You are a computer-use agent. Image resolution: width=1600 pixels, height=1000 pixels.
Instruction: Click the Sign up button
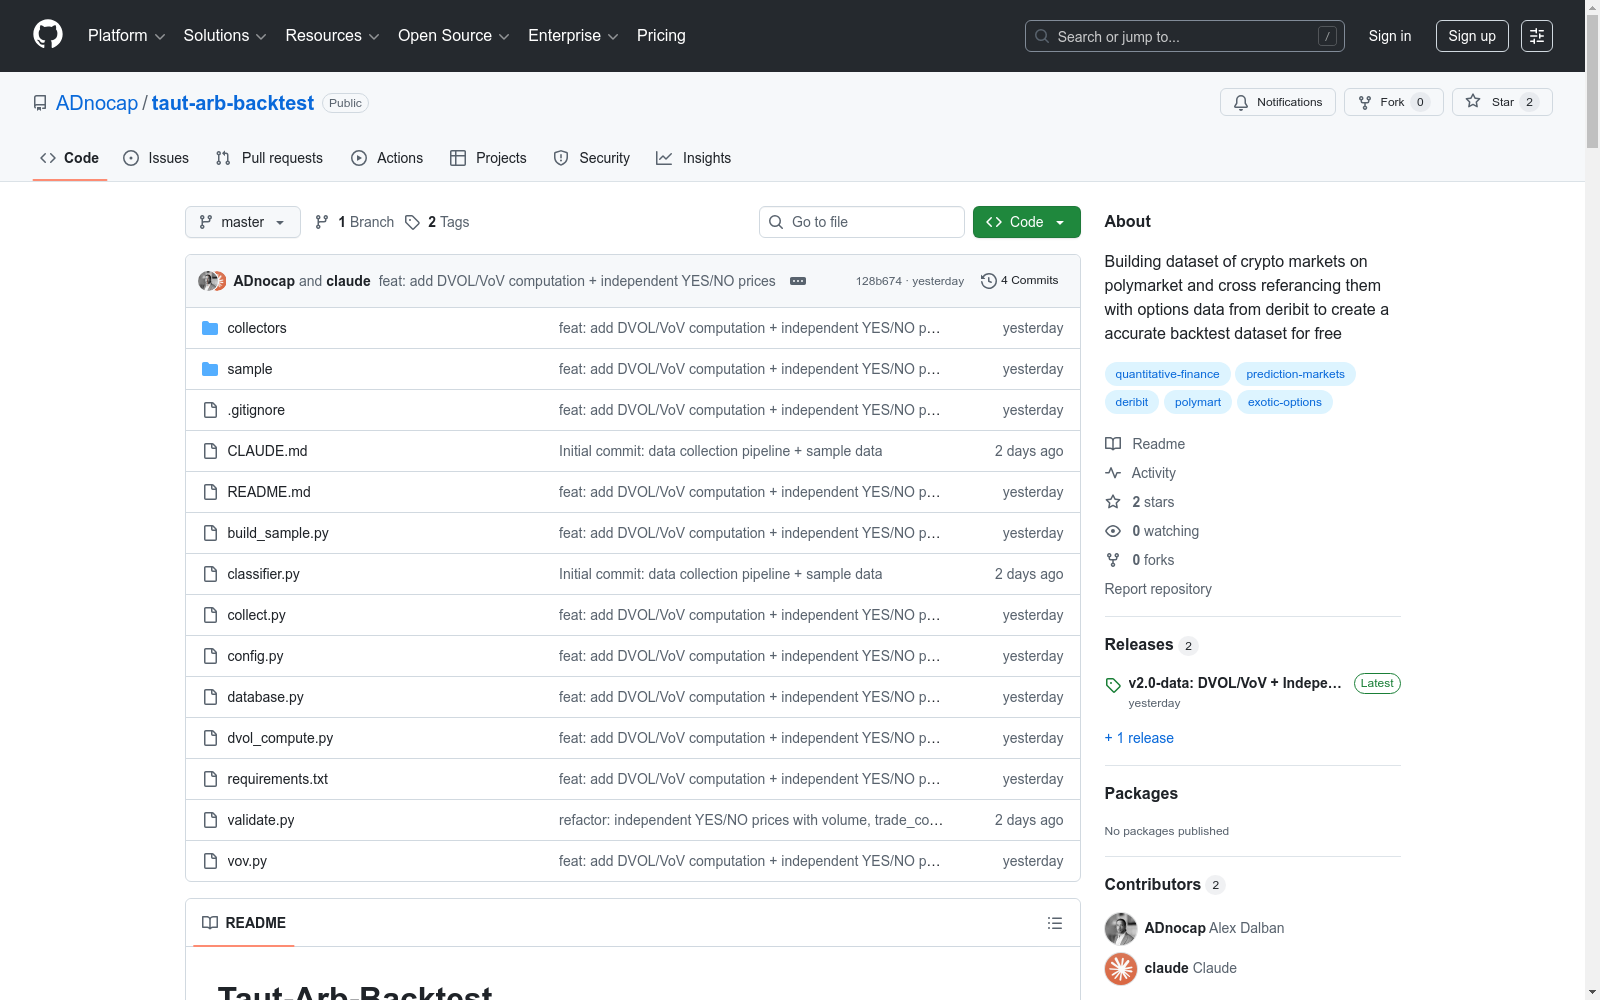pos(1472,36)
